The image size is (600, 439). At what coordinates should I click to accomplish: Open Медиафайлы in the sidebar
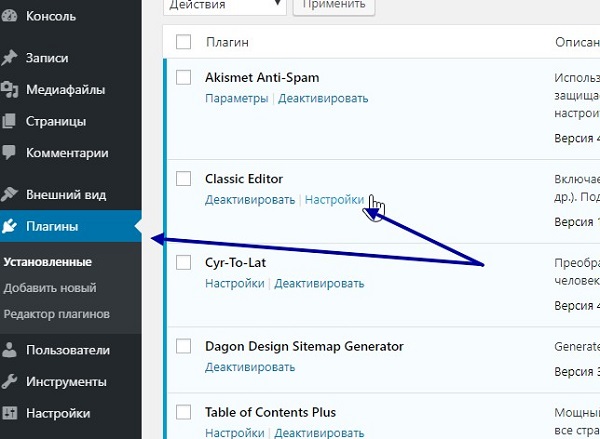[65, 90]
